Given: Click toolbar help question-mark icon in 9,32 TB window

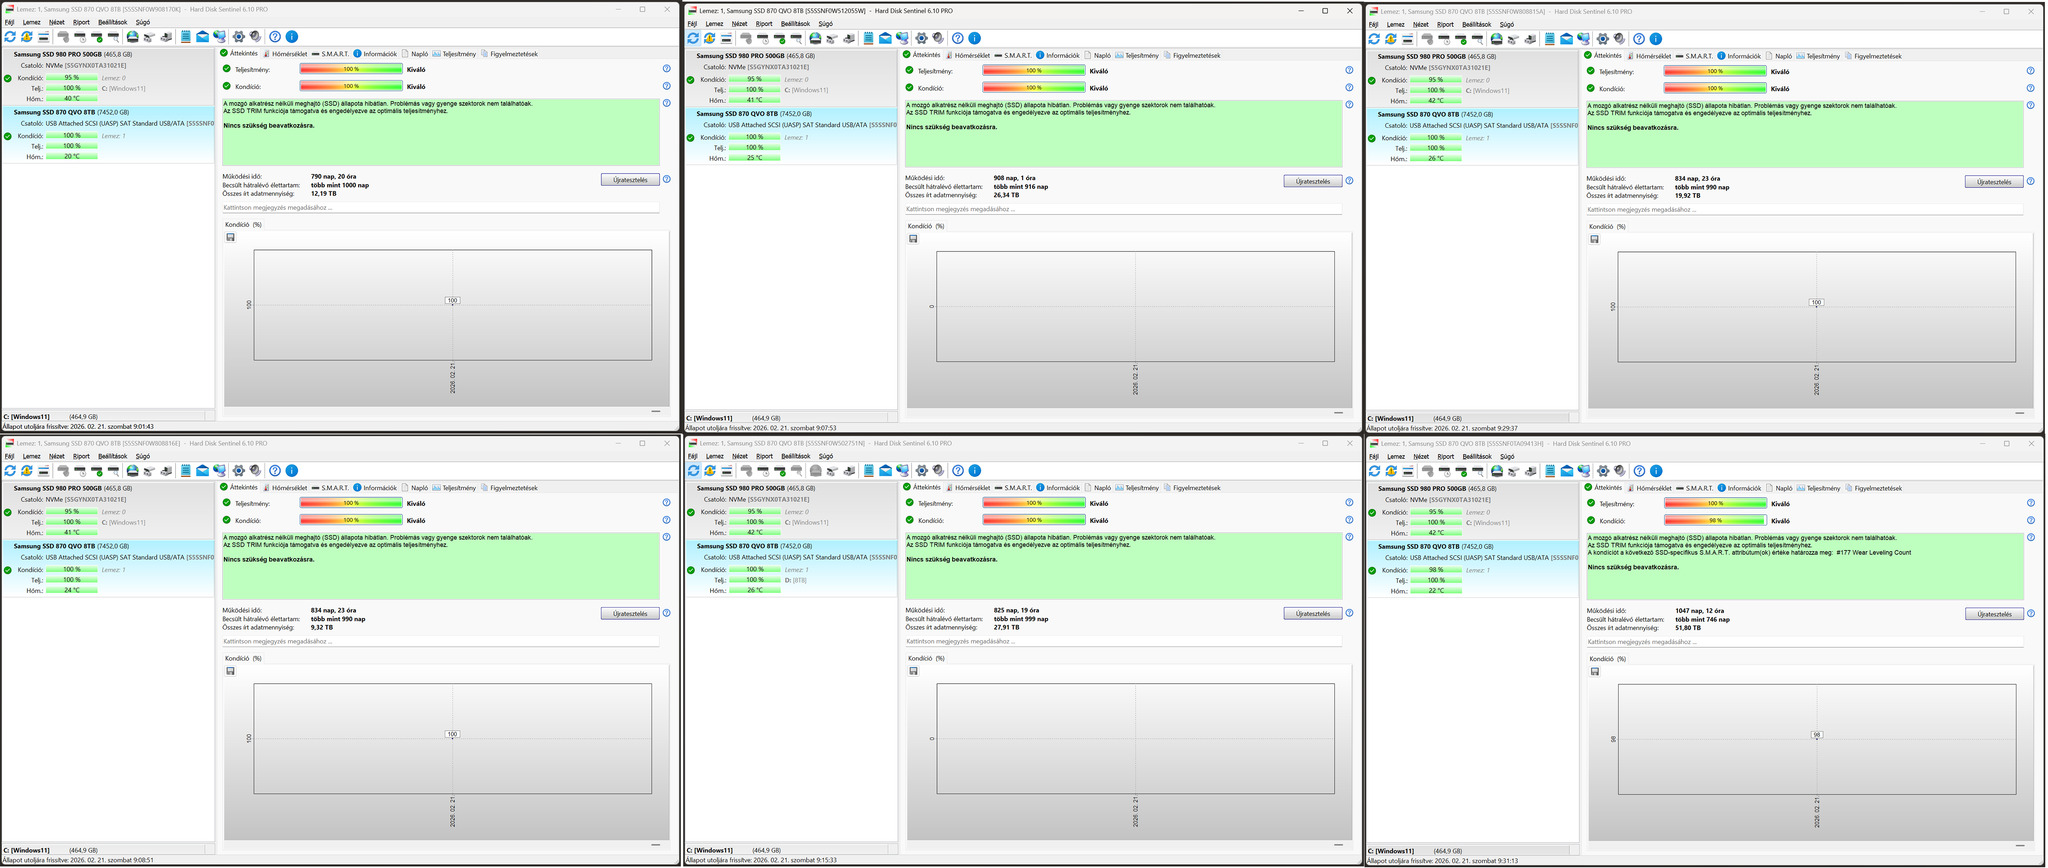Looking at the screenshot, I should 275,470.
